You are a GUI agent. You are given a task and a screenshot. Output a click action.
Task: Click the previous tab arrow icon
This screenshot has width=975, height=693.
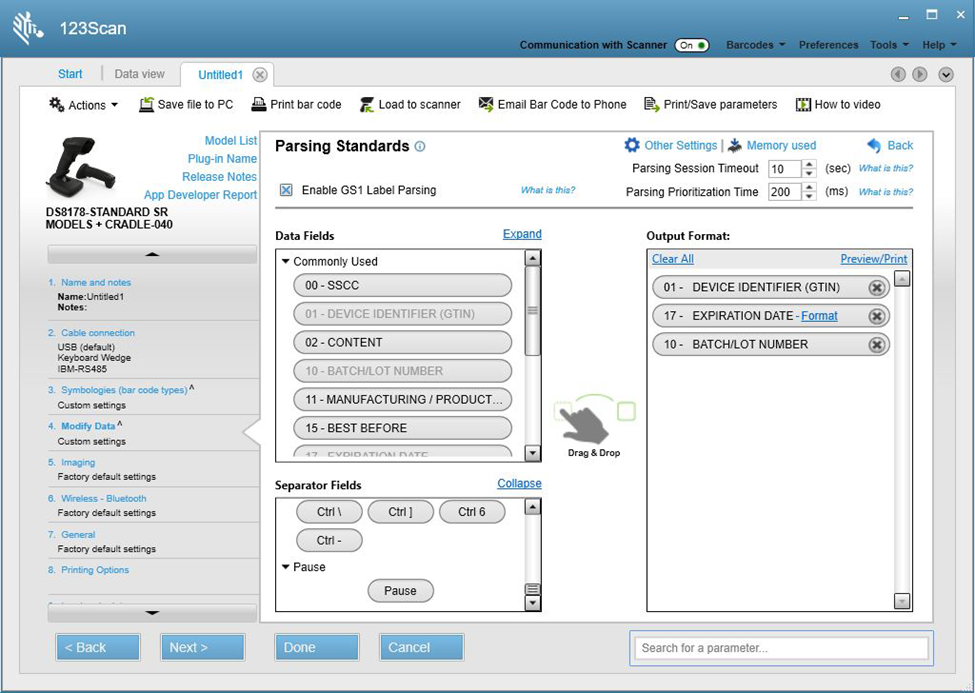coord(898,75)
